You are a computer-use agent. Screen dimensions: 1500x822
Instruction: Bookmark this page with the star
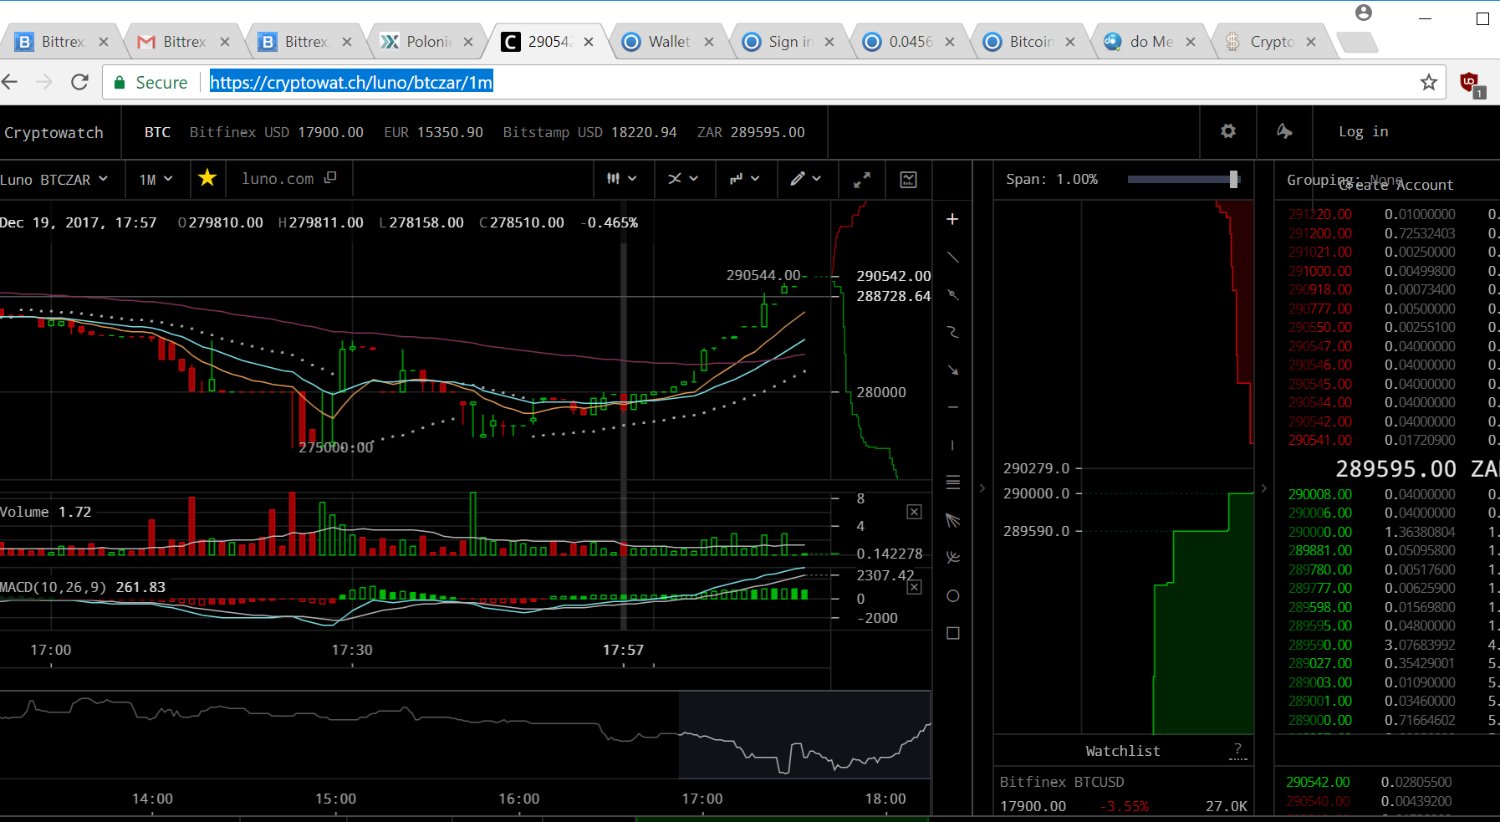click(1428, 82)
